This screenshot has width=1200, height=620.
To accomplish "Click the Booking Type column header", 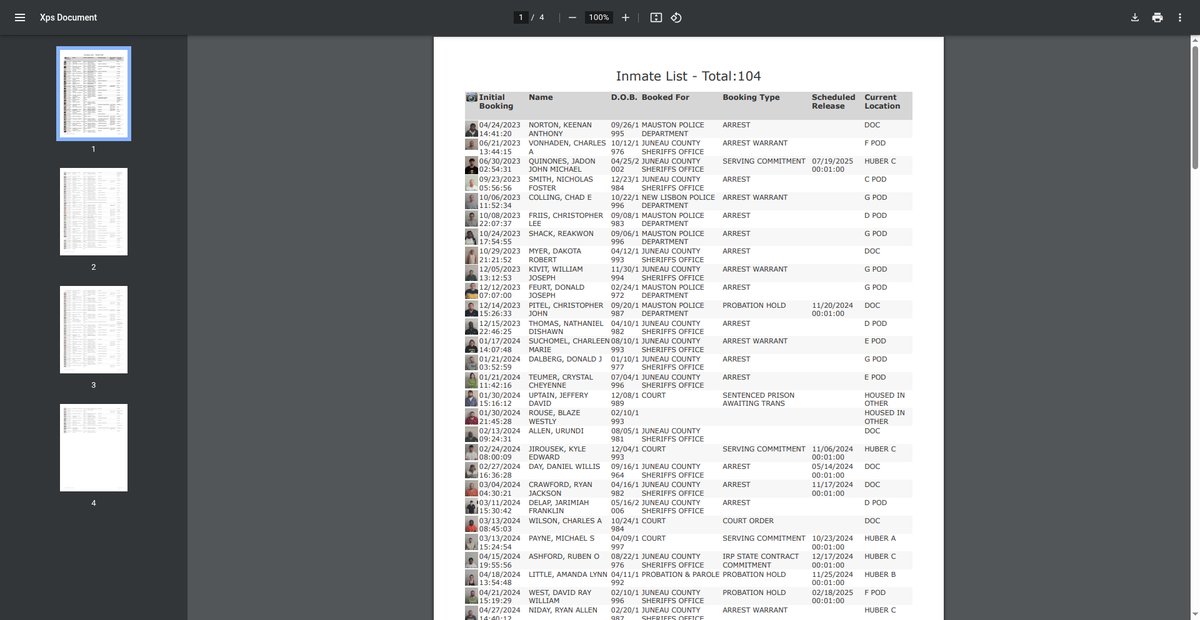I will pyautogui.click(x=751, y=97).
